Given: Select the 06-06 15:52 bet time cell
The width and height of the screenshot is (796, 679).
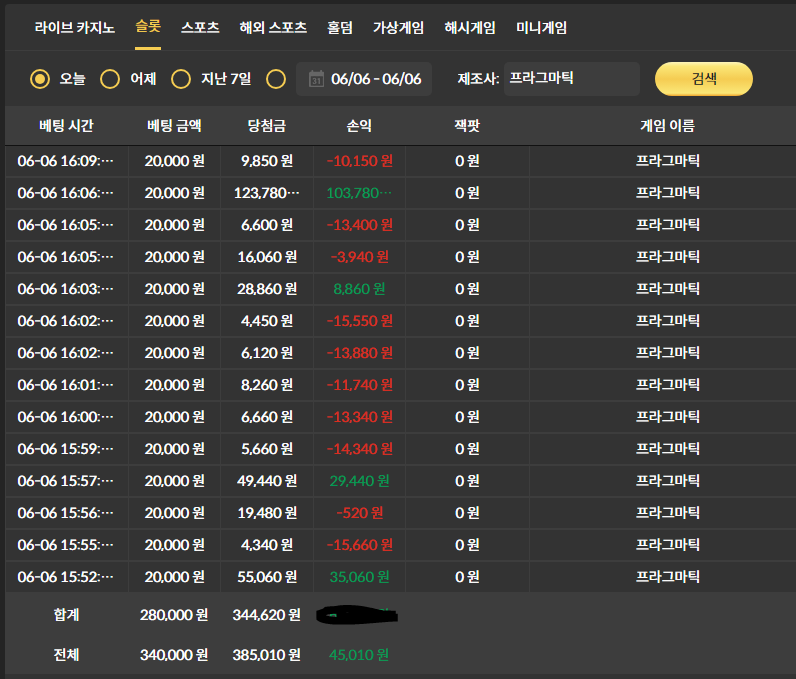Looking at the screenshot, I should point(66,577).
